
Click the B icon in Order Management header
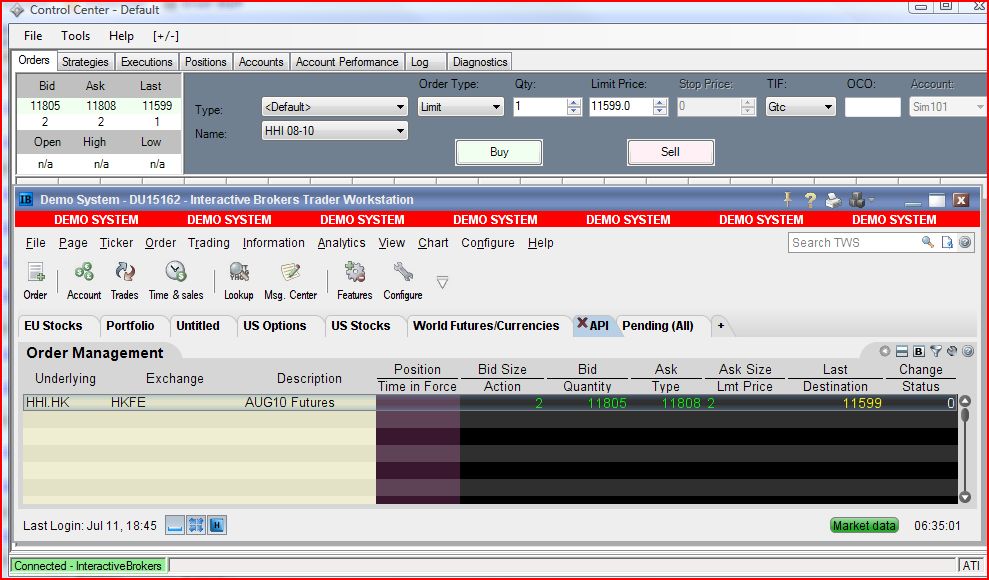coord(919,352)
